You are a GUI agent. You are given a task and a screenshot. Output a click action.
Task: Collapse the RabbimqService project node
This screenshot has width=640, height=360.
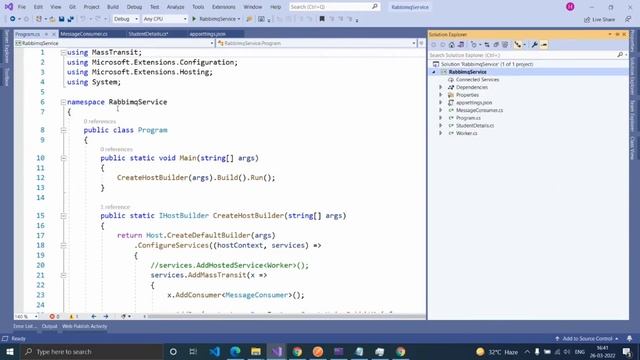pyautogui.click(x=434, y=72)
